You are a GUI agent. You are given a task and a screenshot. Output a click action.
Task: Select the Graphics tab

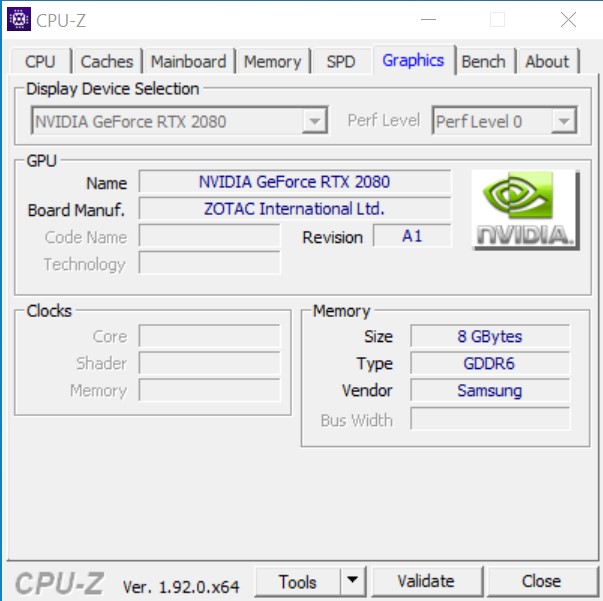[413, 60]
